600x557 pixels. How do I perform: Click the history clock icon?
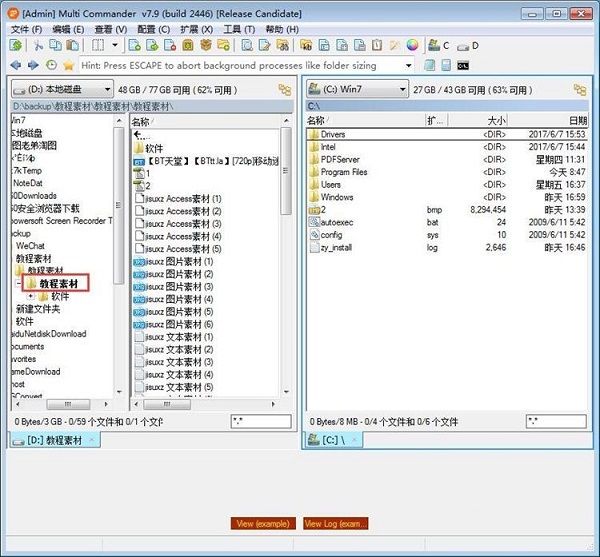click(x=52, y=65)
